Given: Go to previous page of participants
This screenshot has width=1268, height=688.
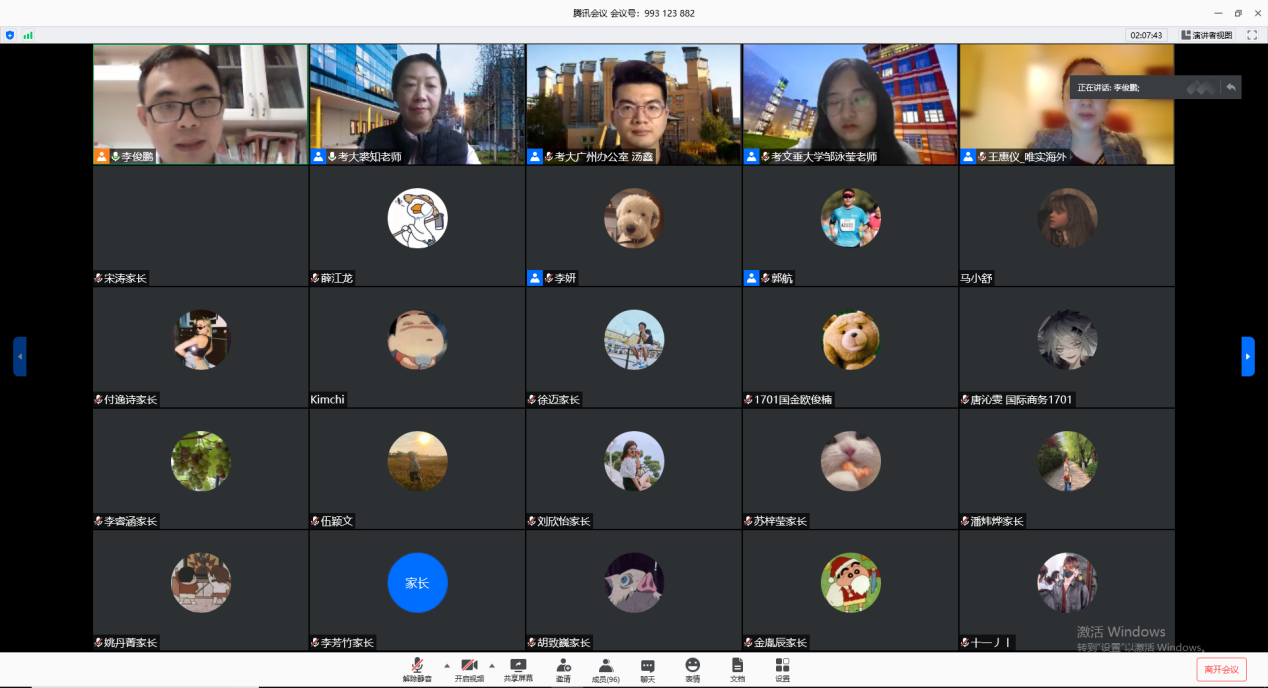Looking at the screenshot, I should click(x=20, y=356).
